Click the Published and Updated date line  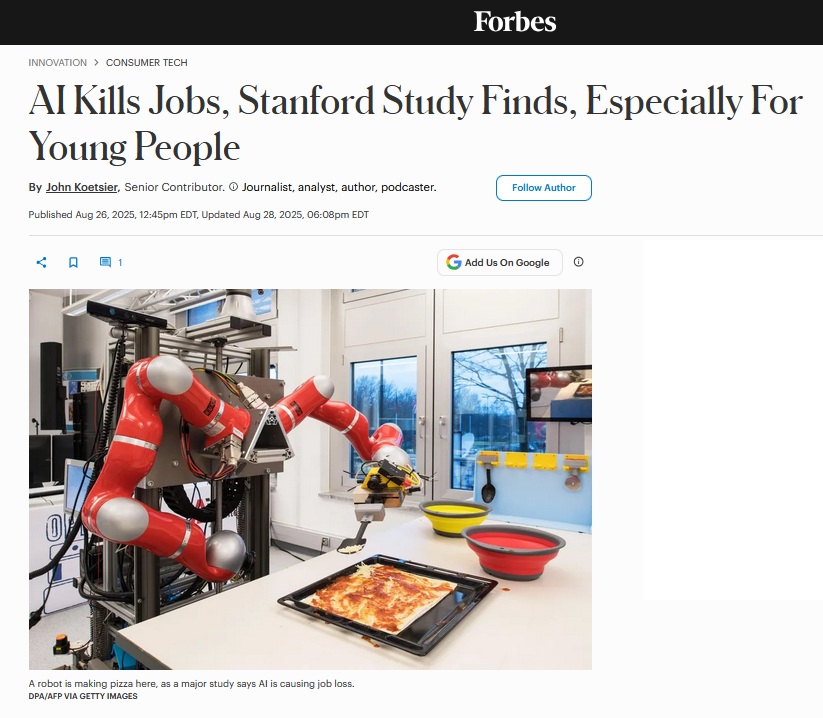point(198,215)
